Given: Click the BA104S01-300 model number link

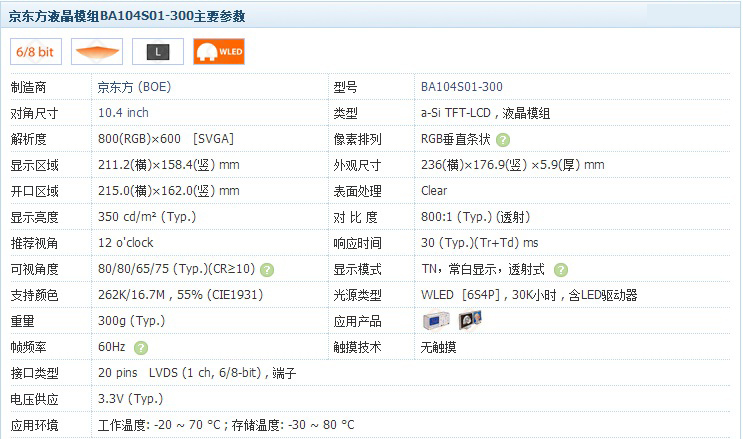Looking at the screenshot, I should pos(461,87).
